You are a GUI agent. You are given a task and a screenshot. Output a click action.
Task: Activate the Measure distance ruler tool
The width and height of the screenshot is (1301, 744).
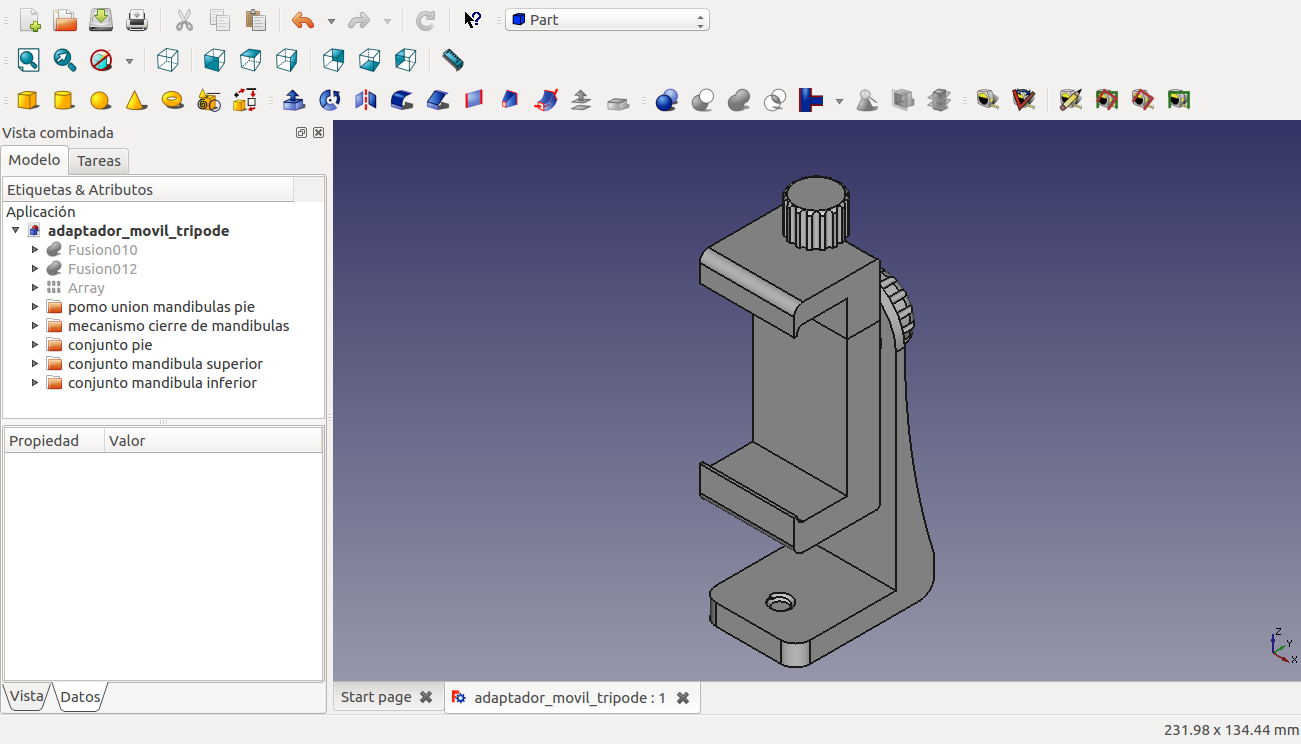click(452, 60)
